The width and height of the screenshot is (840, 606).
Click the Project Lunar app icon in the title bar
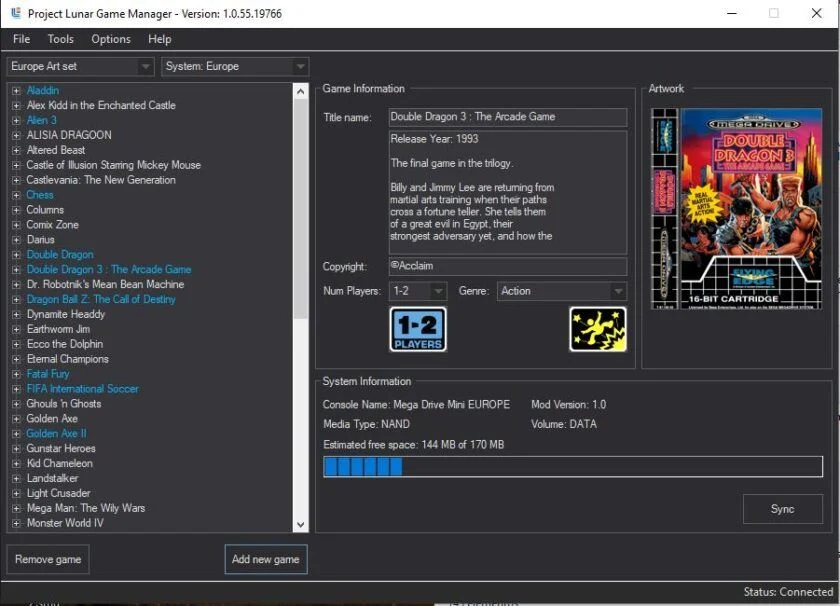click(16, 13)
